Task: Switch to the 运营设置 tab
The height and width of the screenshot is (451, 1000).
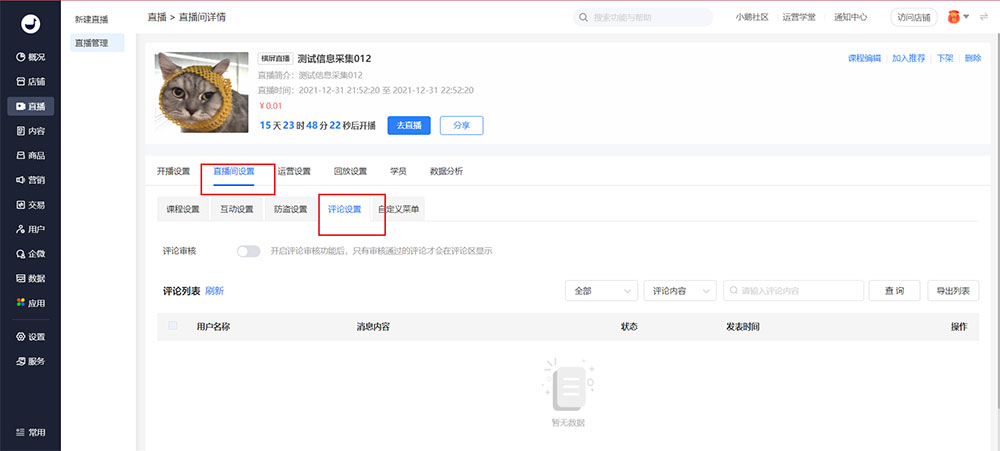Action: coord(294,171)
